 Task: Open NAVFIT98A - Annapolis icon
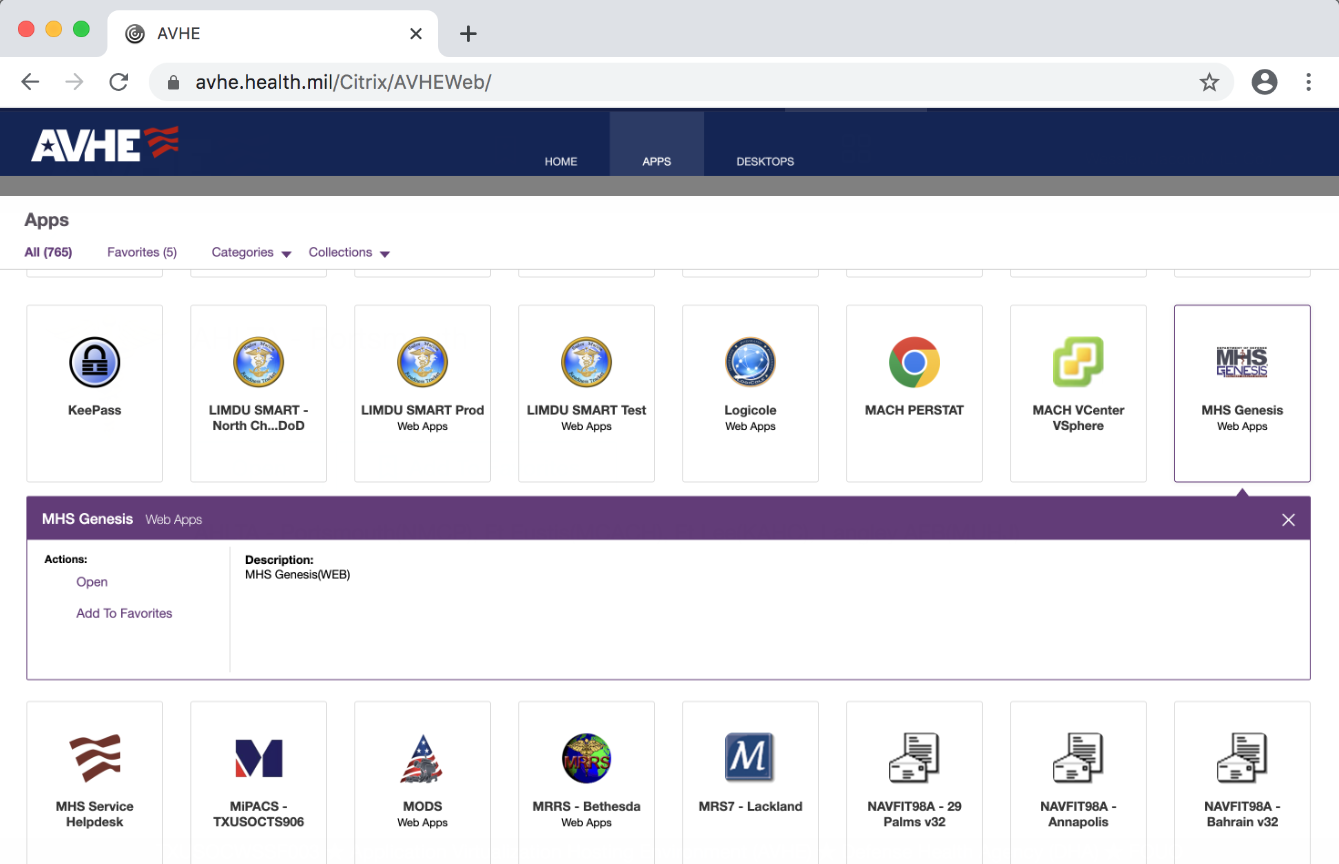[1078, 758]
